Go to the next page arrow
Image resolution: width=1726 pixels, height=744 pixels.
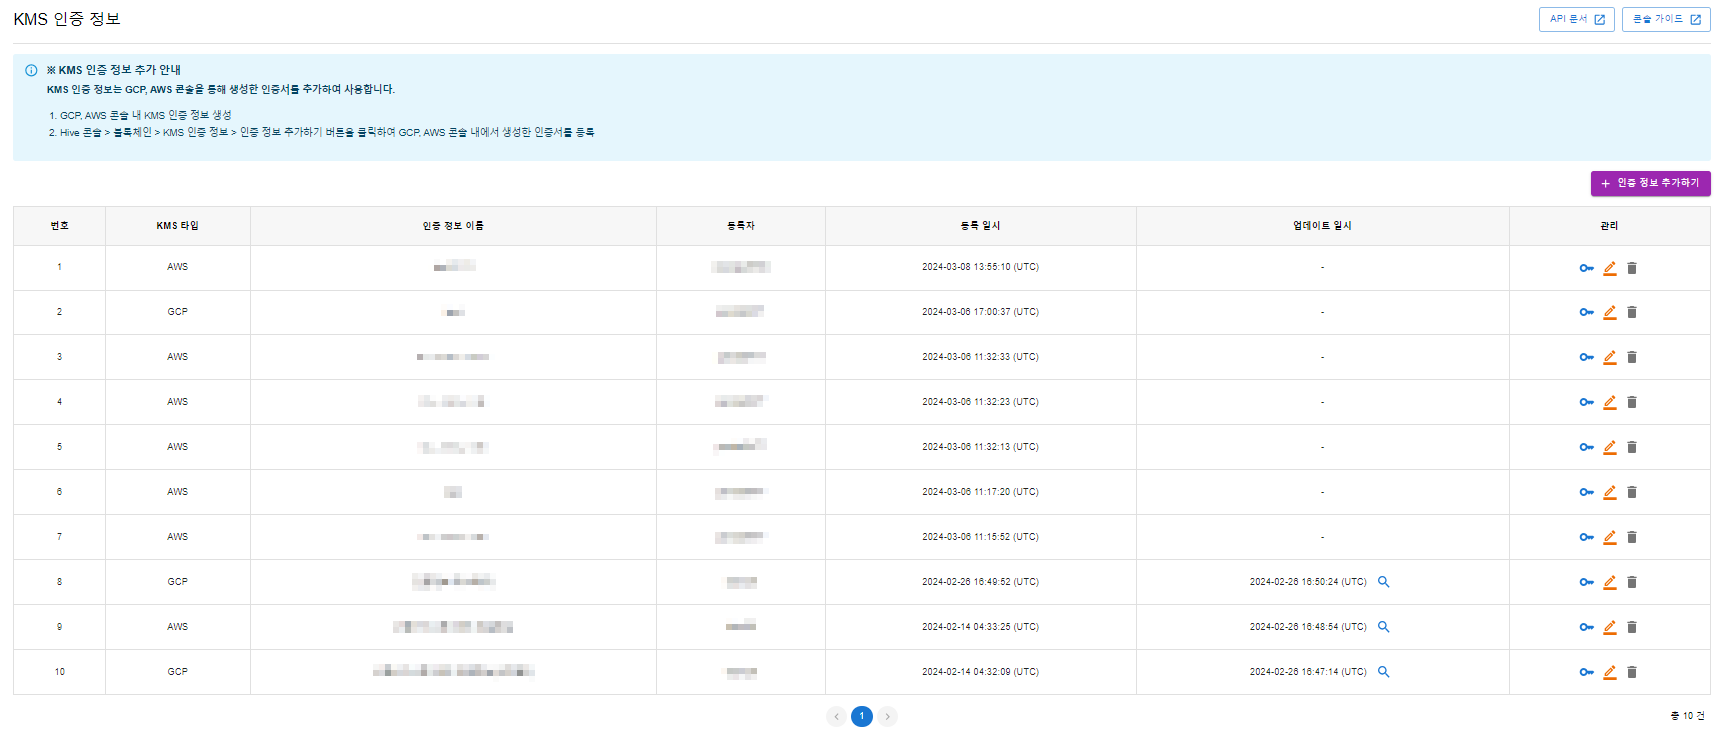[x=887, y=716]
